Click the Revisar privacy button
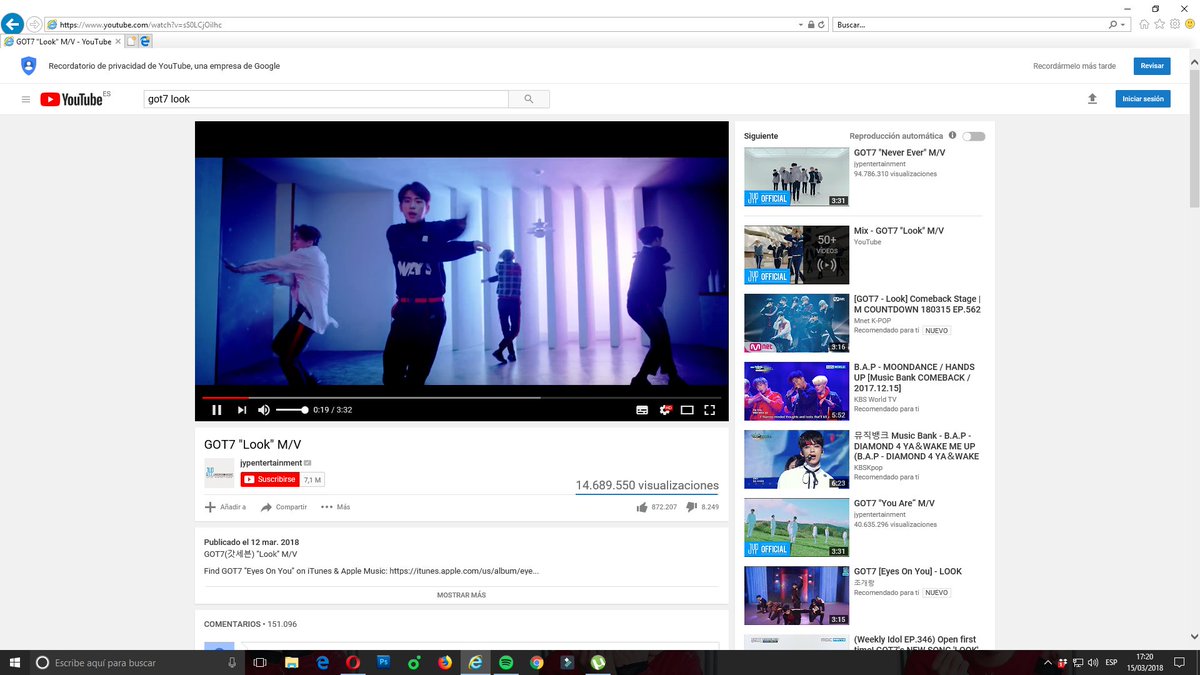 [x=1152, y=66]
